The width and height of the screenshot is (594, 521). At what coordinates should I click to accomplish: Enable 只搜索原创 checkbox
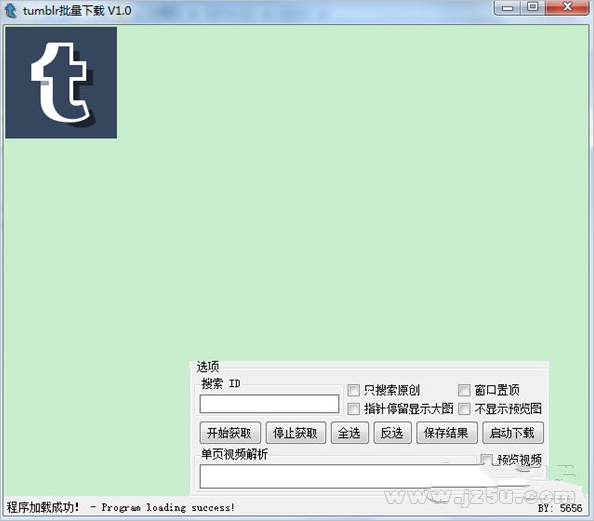pyautogui.click(x=353, y=390)
